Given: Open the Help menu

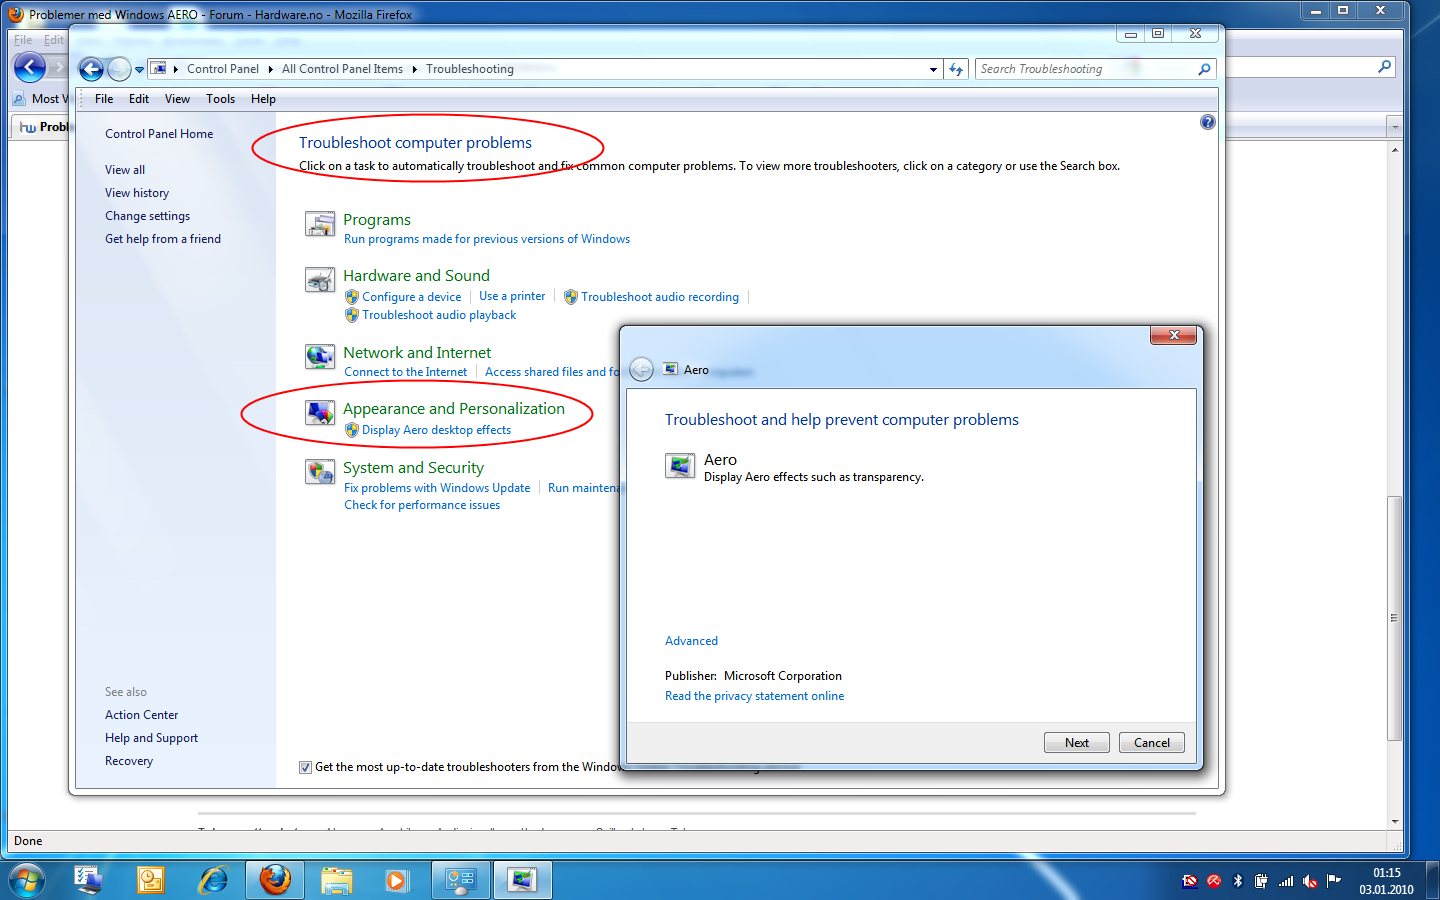Looking at the screenshot, I should tap(263, 99).
